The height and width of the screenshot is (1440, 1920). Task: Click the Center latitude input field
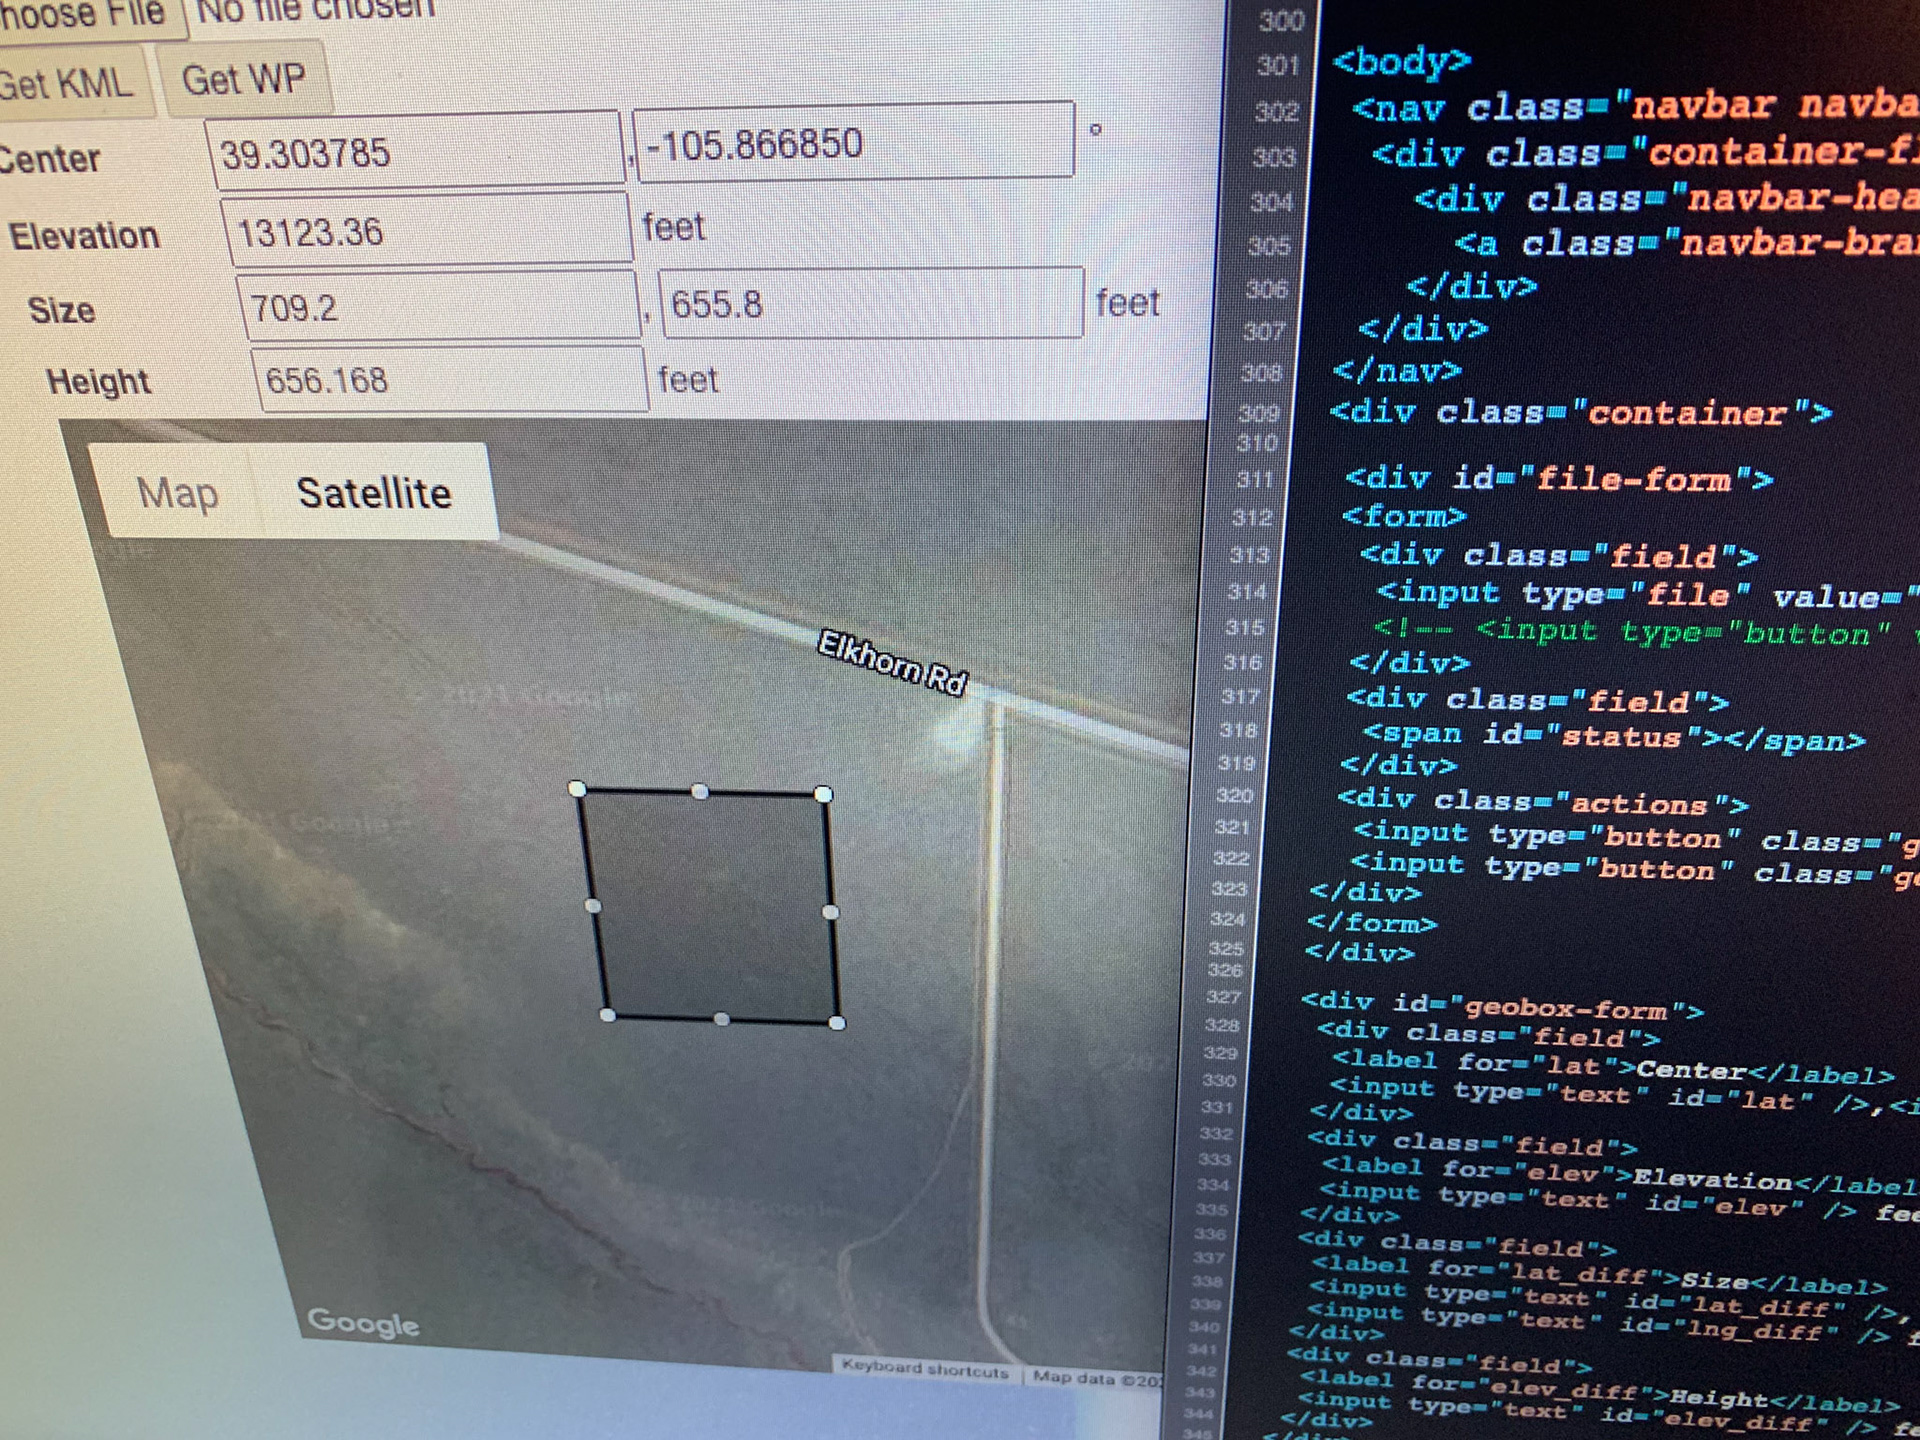point(415,152)
